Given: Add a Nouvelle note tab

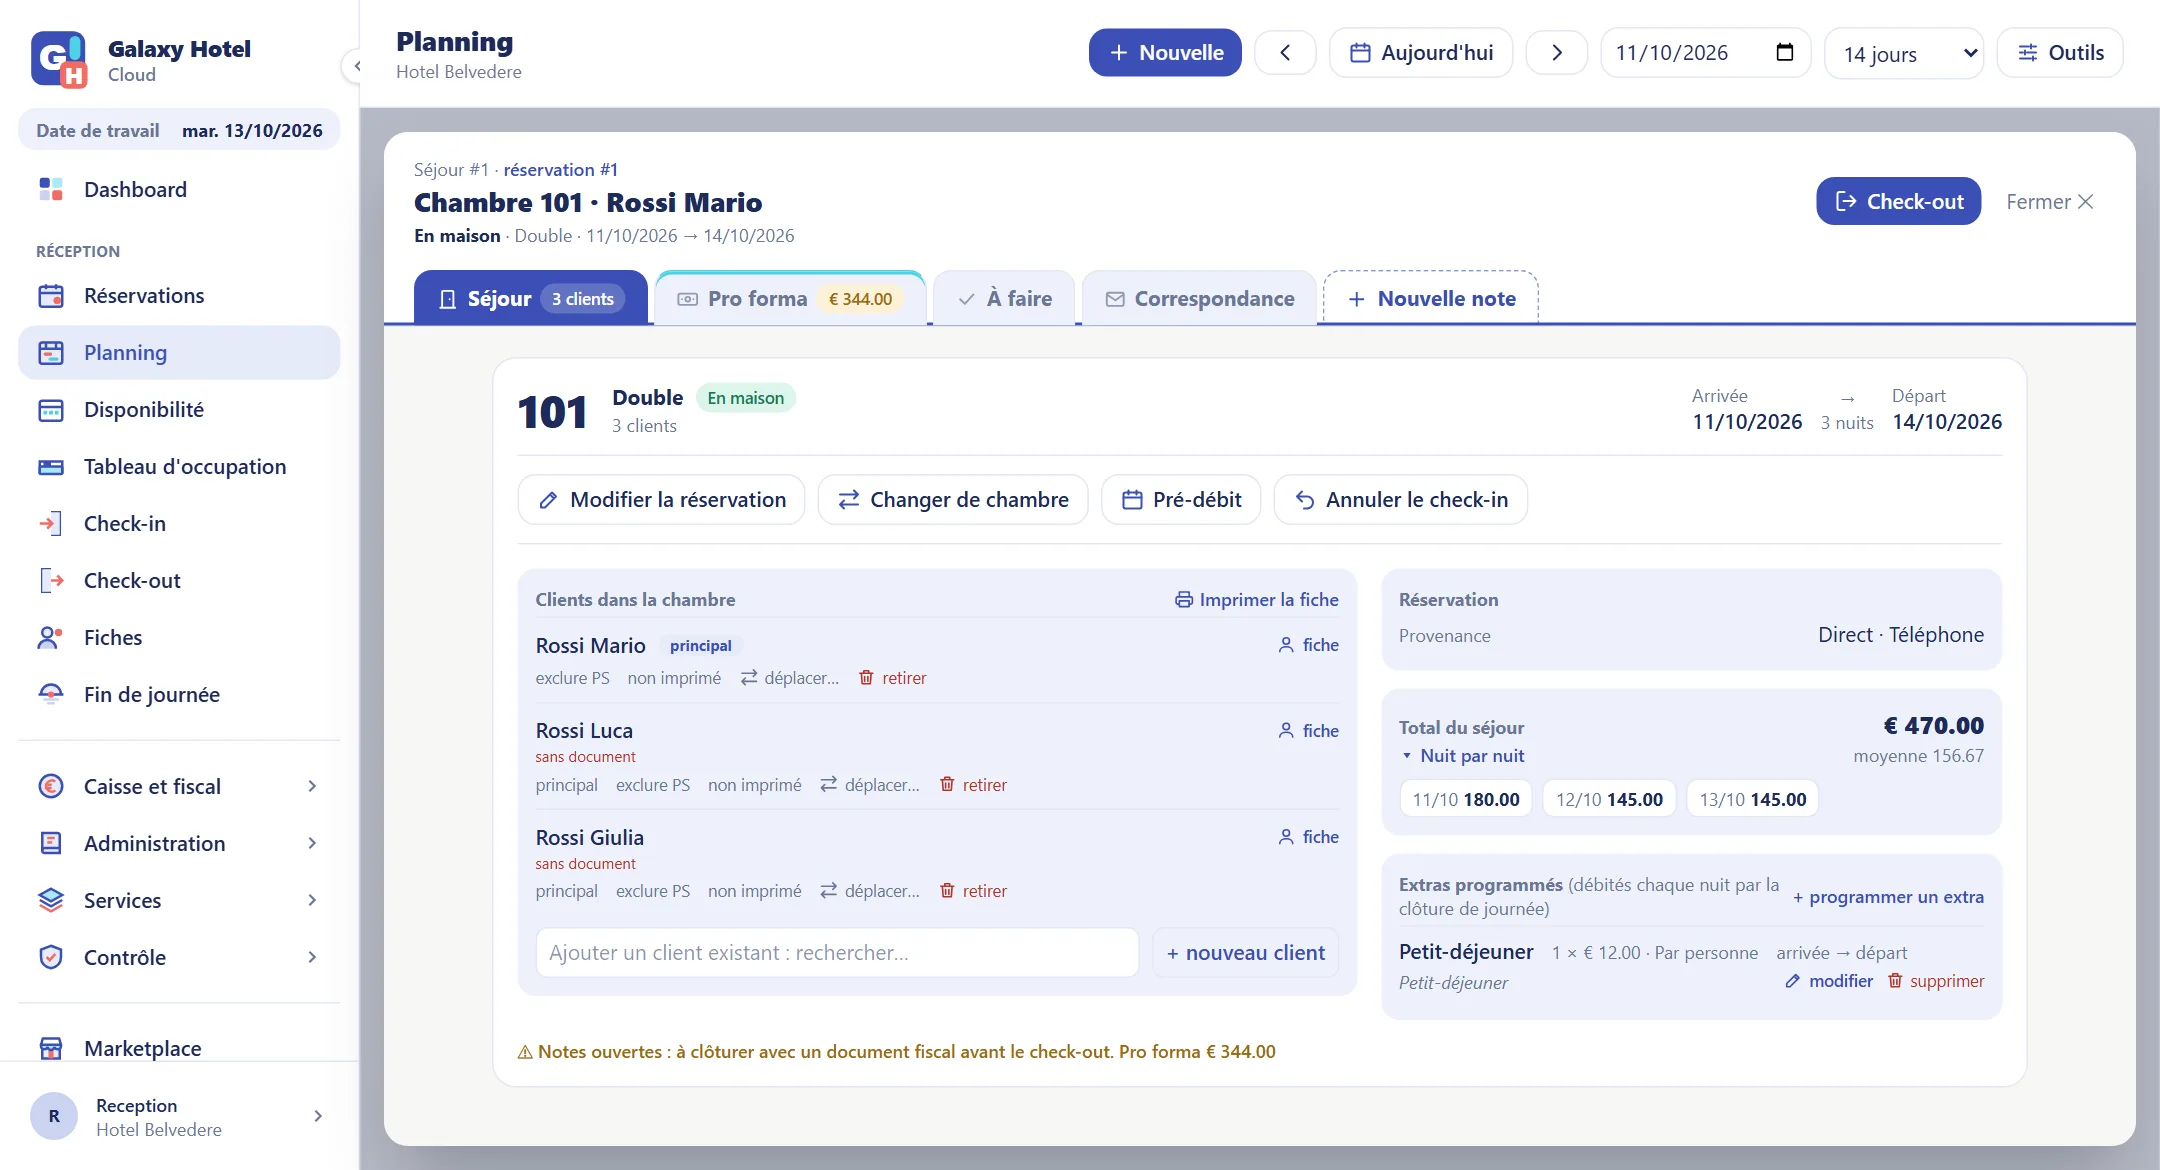Looking at the screenshot, I should pos(1431,299).
